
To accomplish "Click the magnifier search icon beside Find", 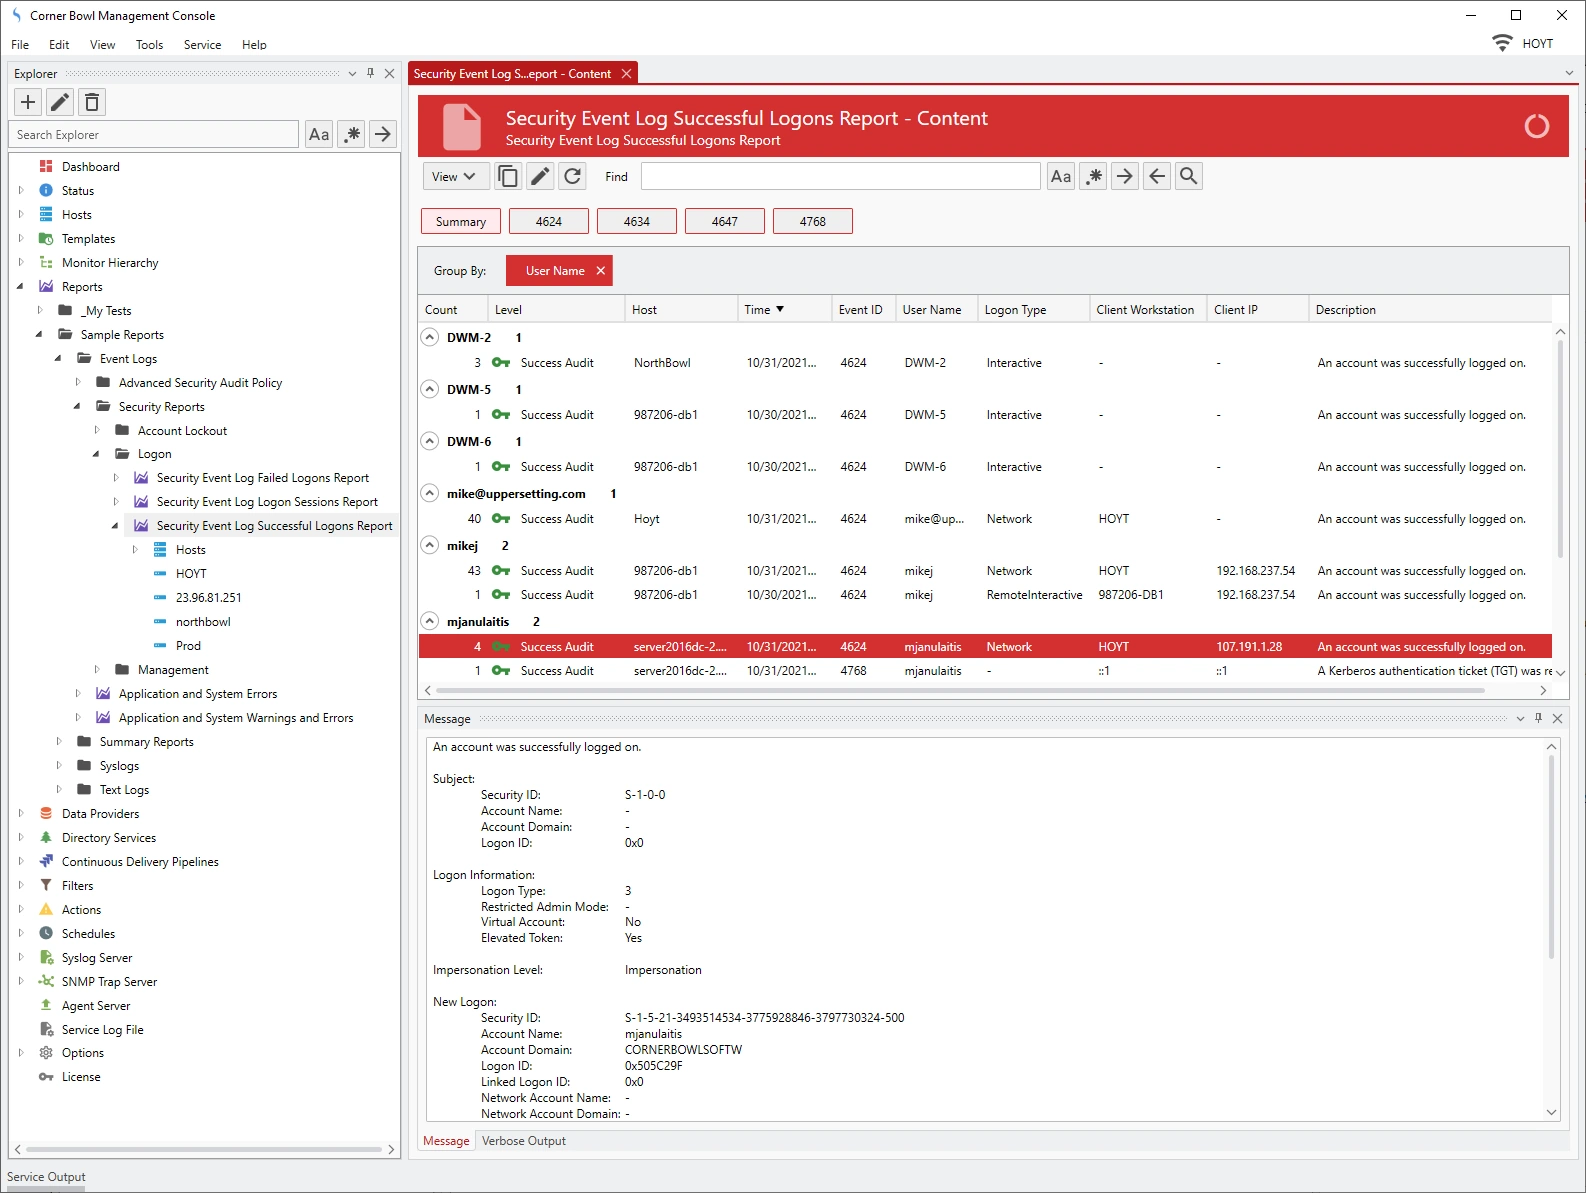I will 1188,177.
